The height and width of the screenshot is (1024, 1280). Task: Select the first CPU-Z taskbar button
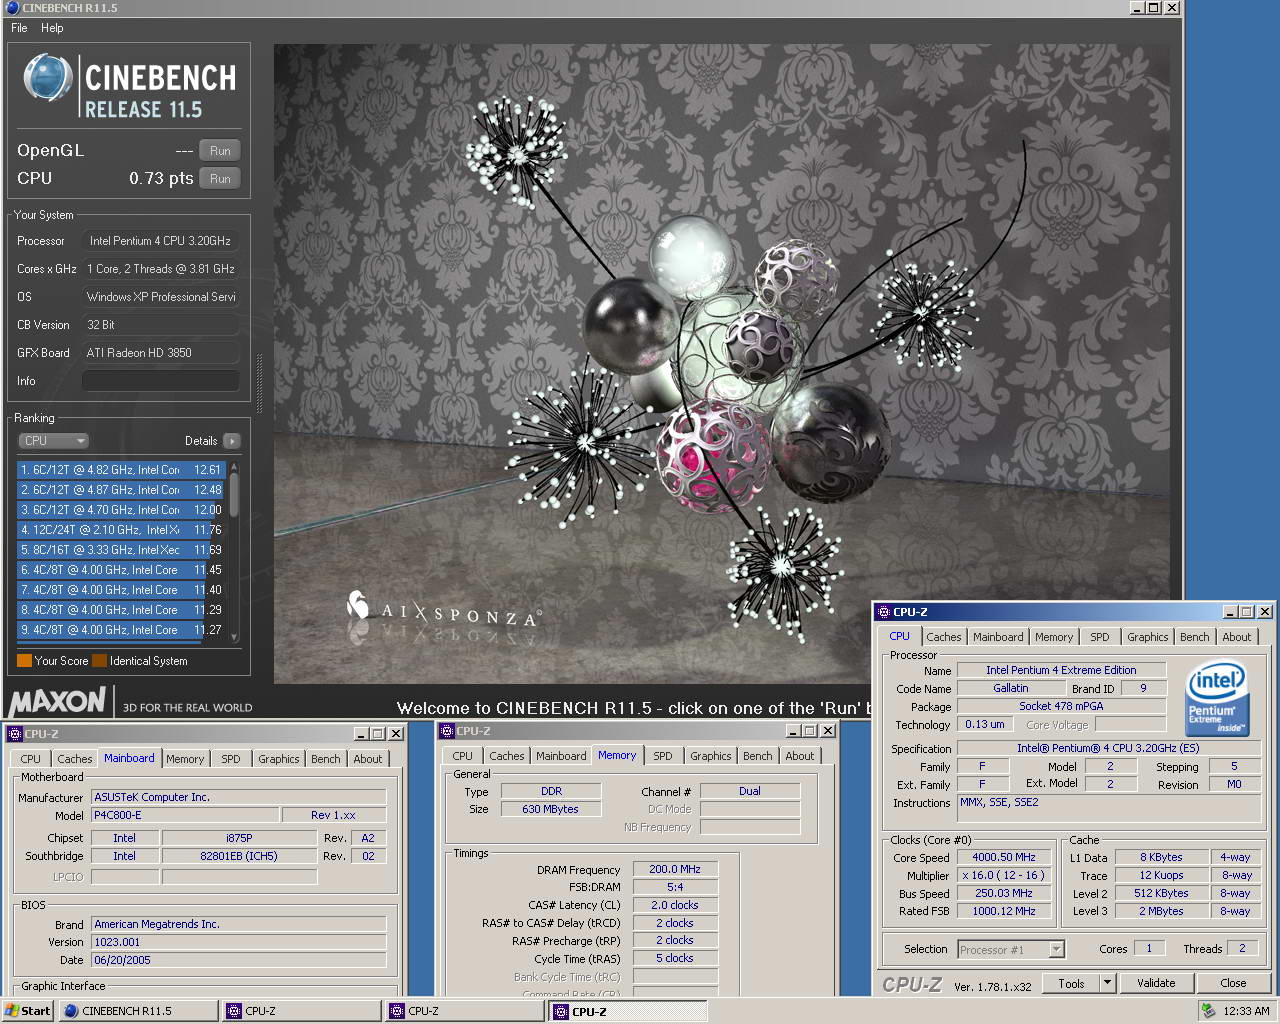click(x=301, y=1011)
